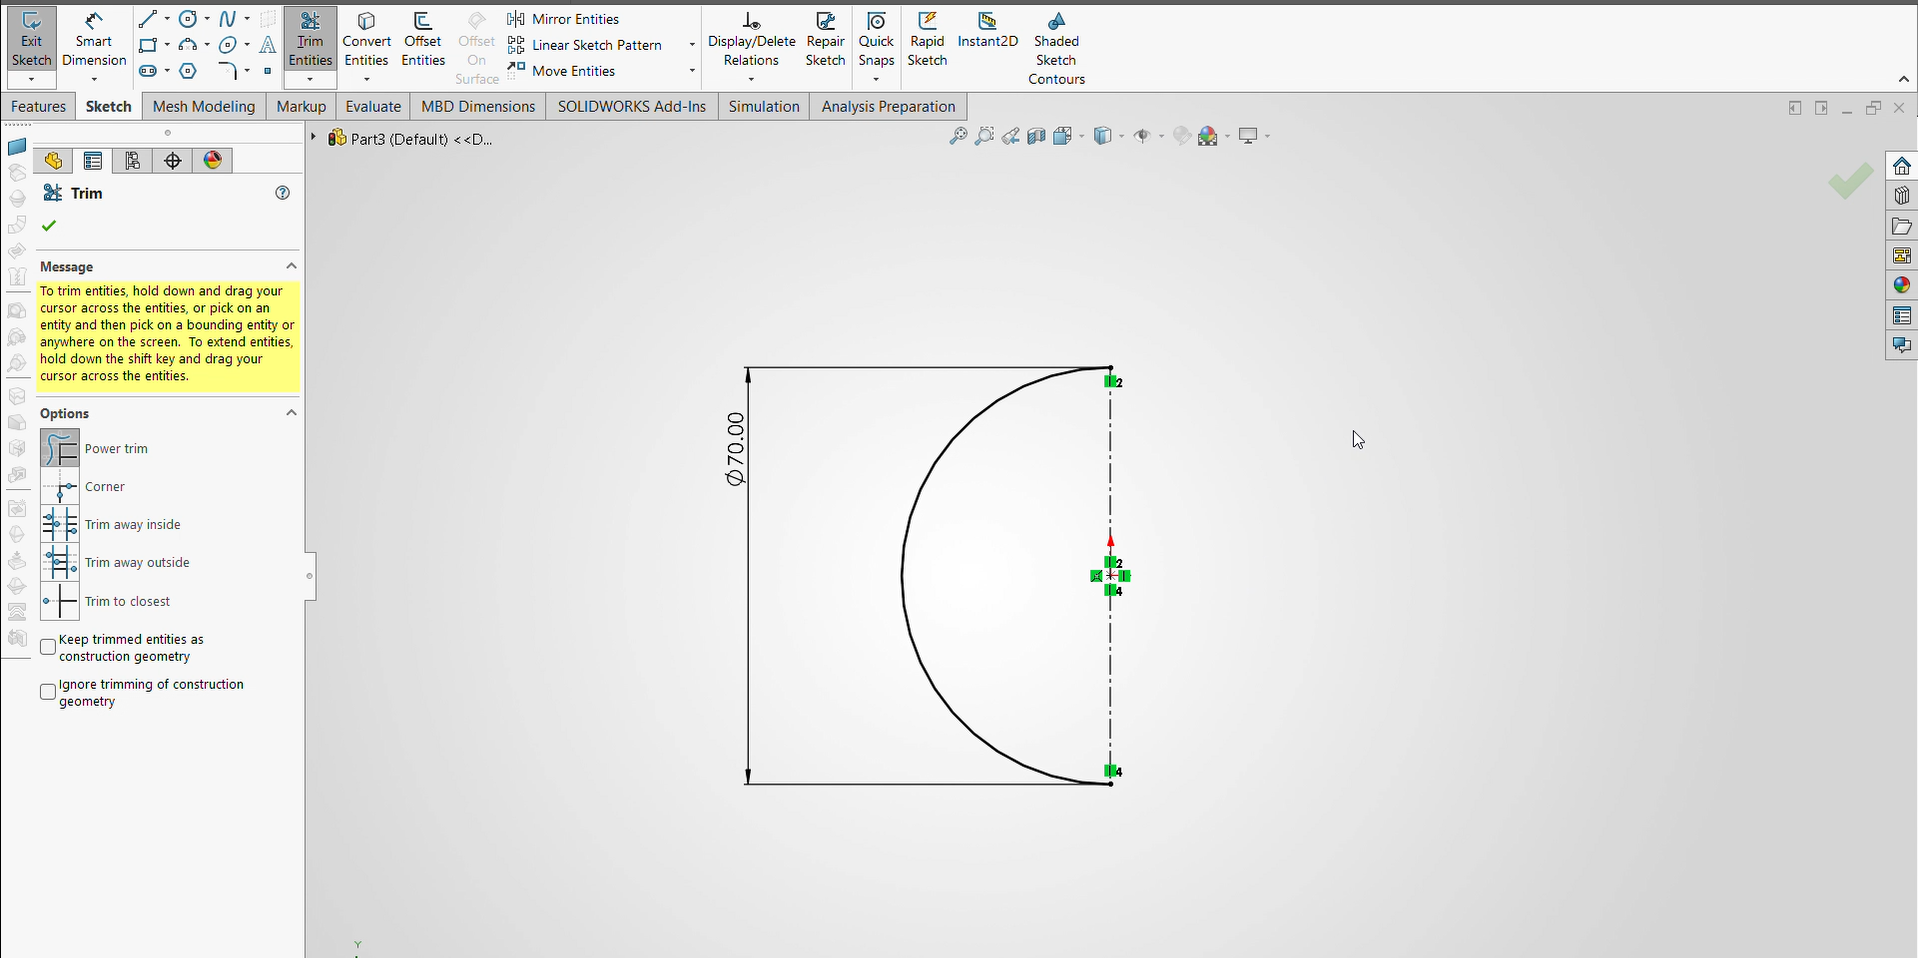
Task: Click Previous View icon
Action: tap(1011, 136)
